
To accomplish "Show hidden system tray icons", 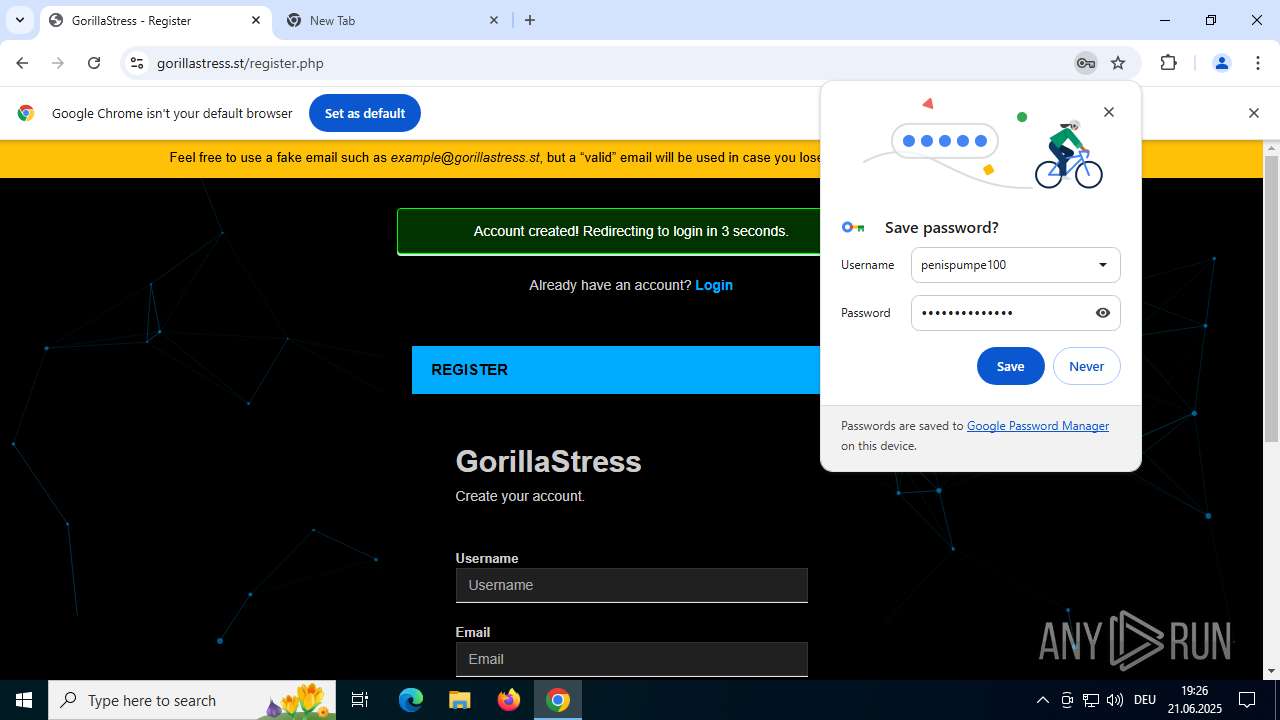I will tap(1042, 700).
